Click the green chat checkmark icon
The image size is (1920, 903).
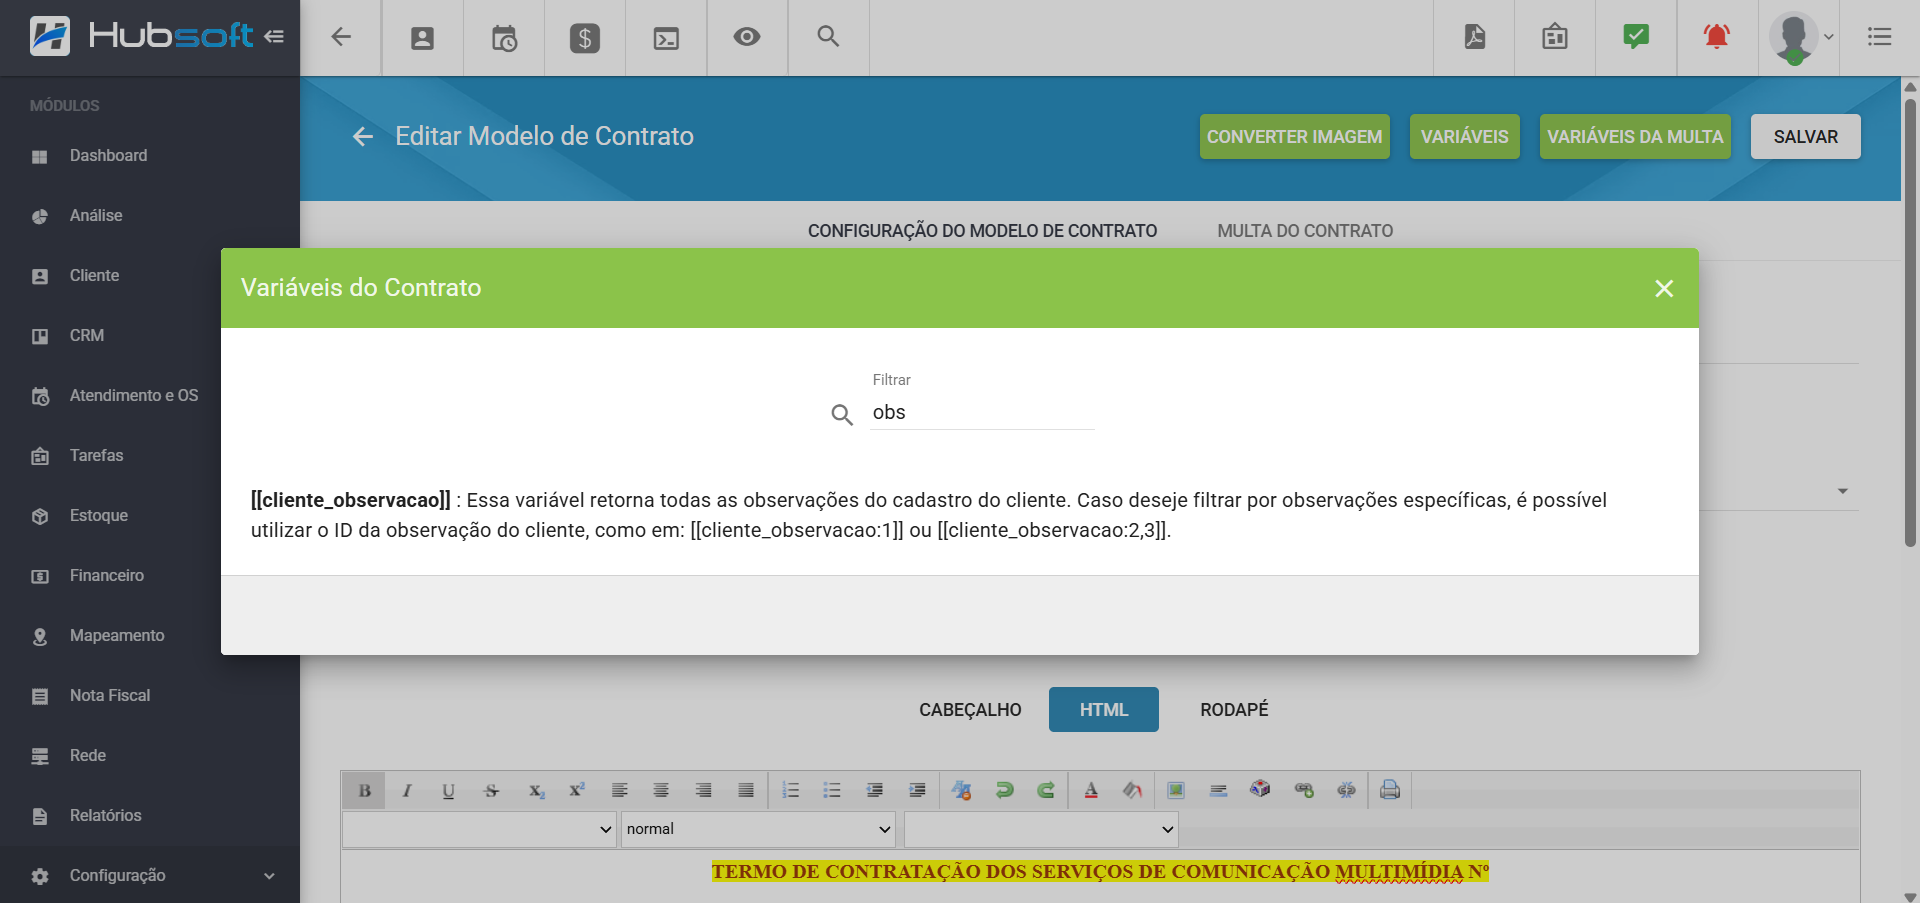click(1635, 37)
